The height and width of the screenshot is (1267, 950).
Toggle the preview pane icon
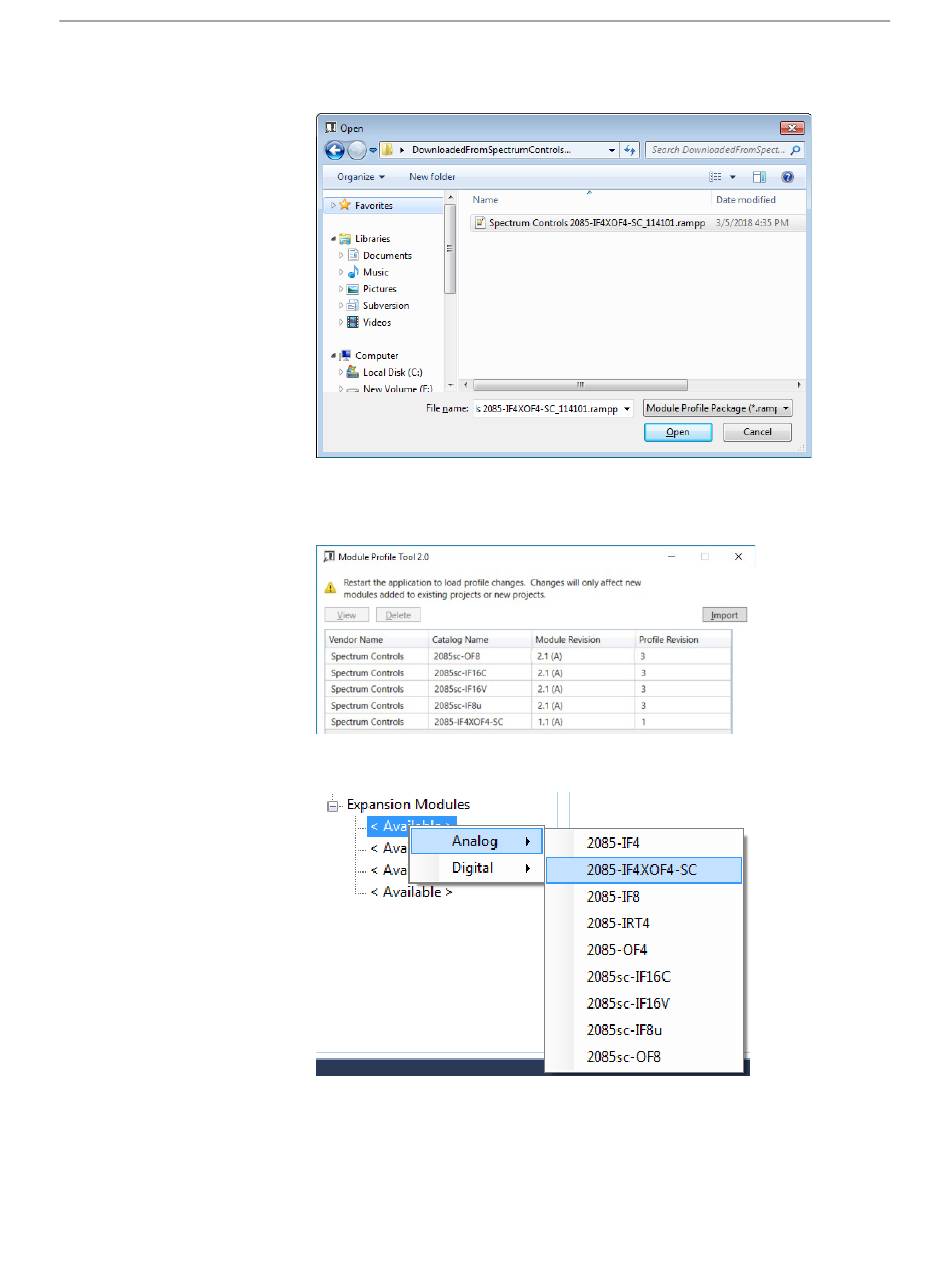pos(759,177)
